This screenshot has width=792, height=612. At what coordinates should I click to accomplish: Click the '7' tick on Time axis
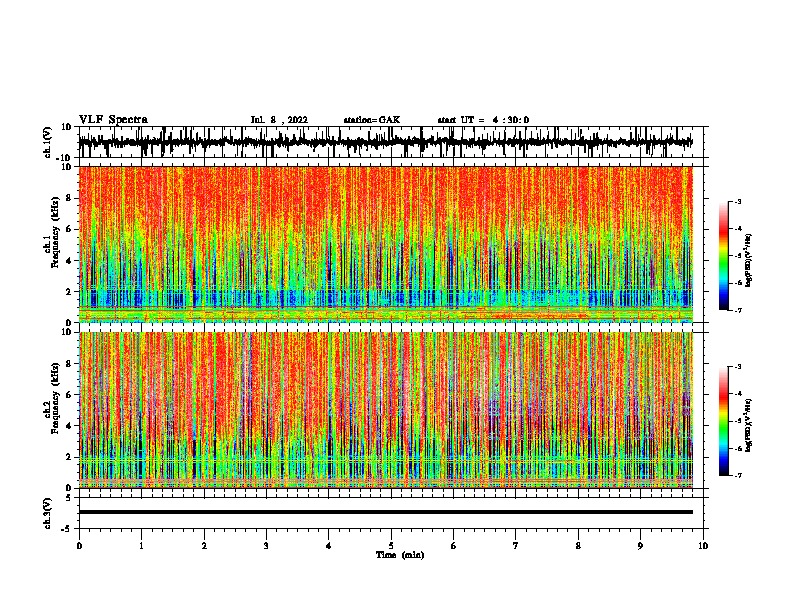(x=516, y=546)
